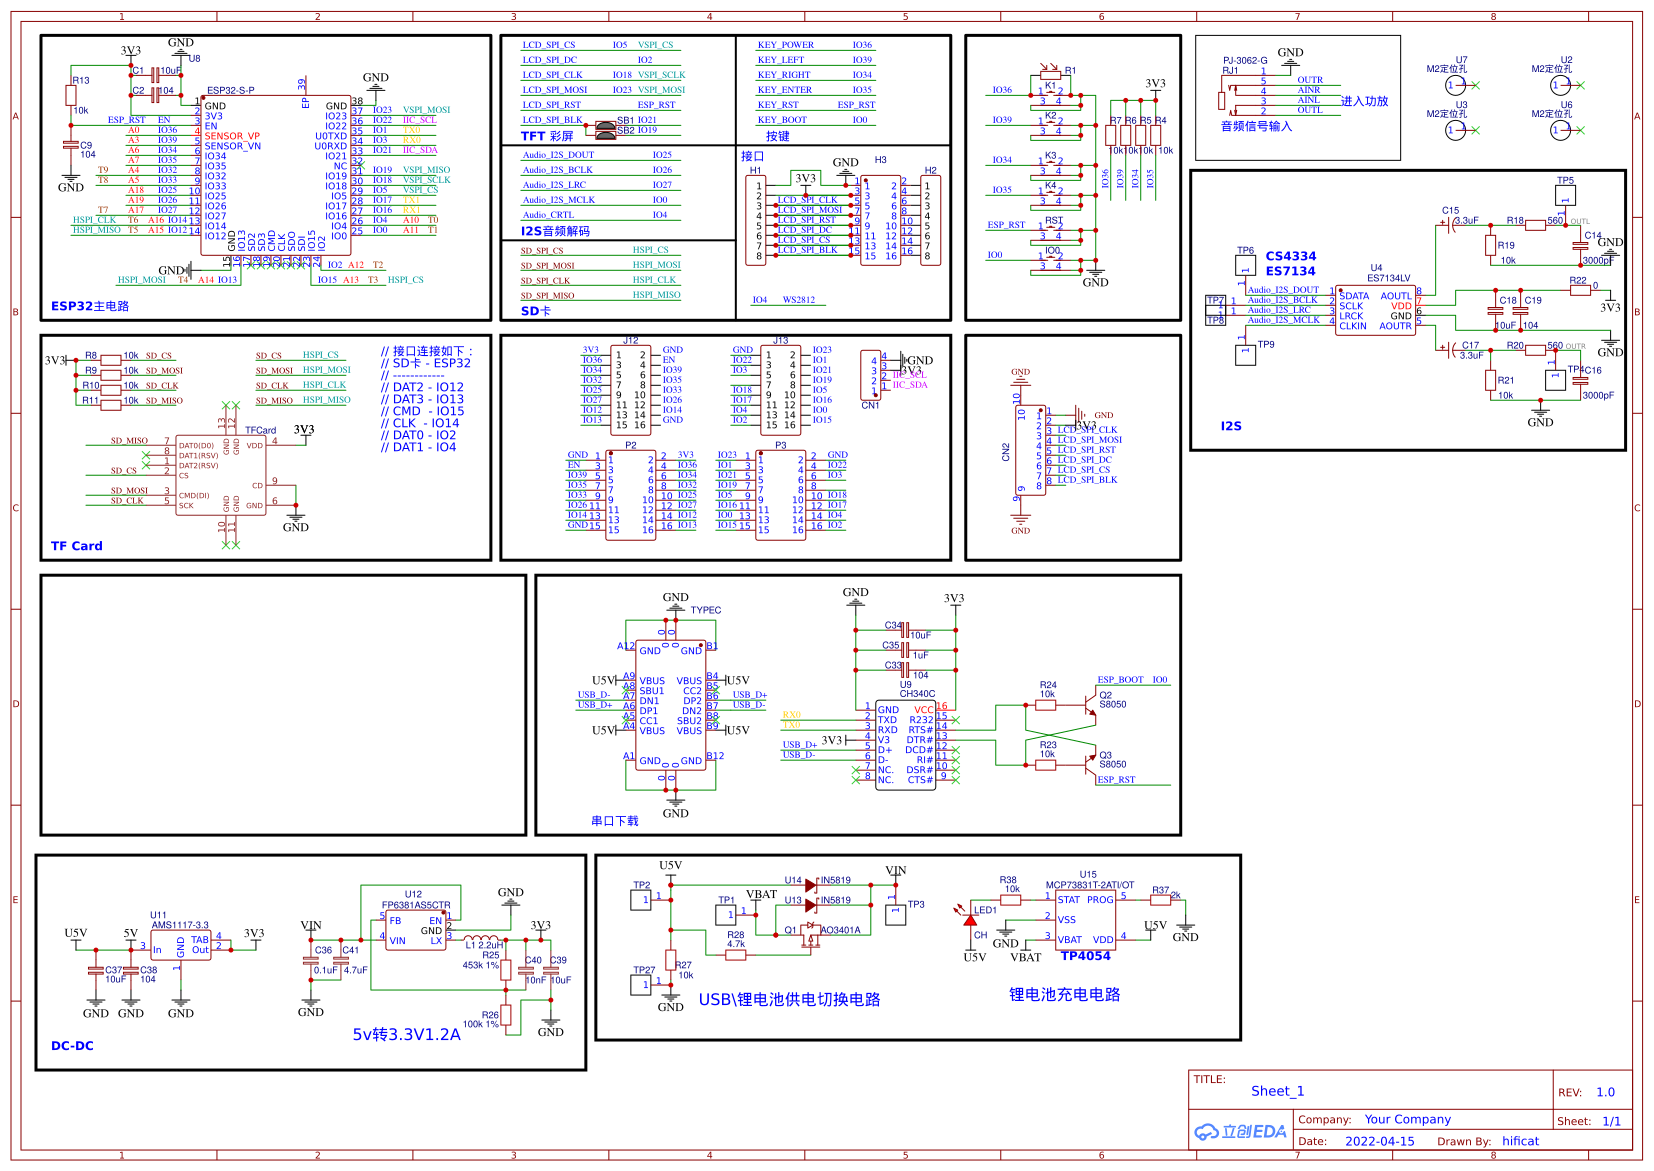Select the U14 IN5819 diode symbol
The width and height of the screenshot is (1654, 1171).
[811, 886]
